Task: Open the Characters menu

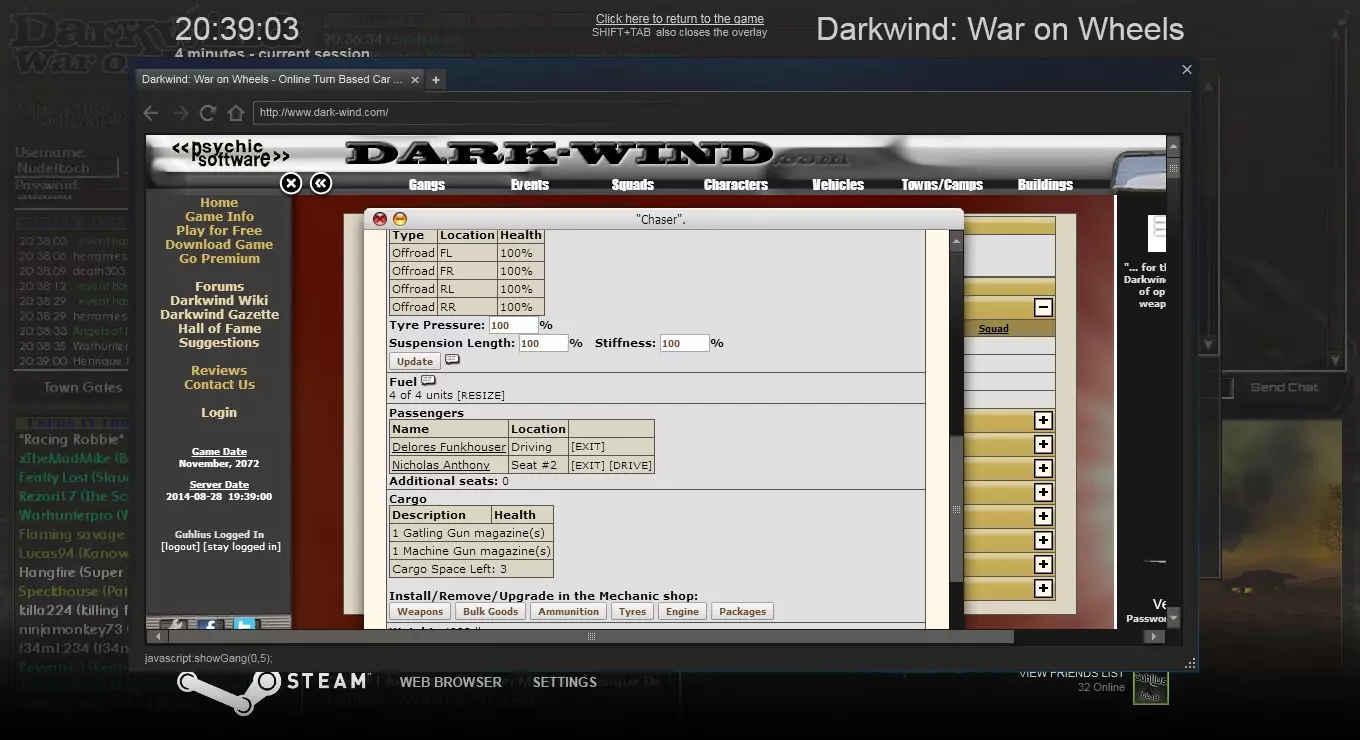Action: (x=736, y=185)
